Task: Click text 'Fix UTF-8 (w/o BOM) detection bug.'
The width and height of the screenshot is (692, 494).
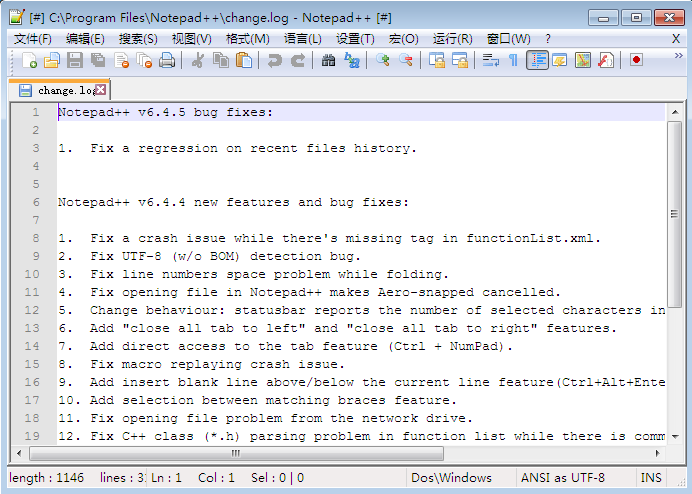Action: [x=226, y=256]
